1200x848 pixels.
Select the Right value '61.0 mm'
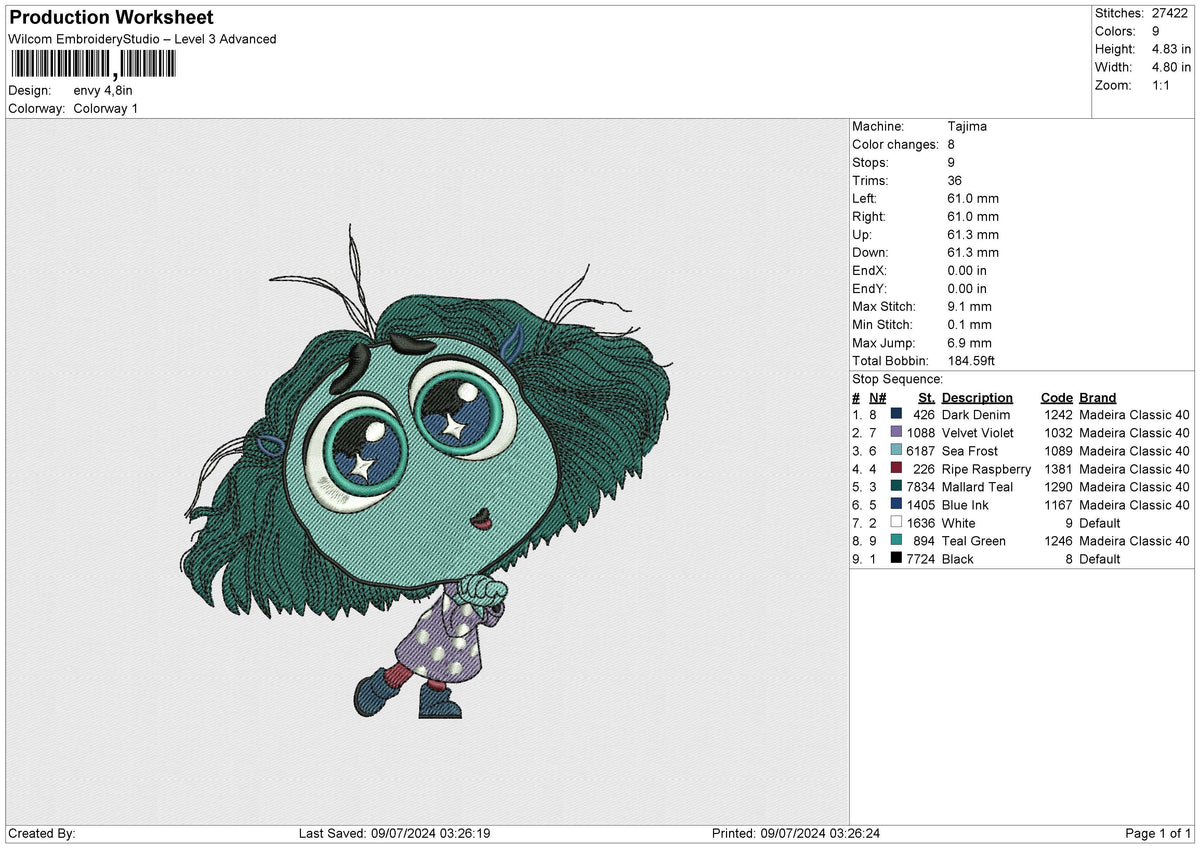tap(973, 216)
